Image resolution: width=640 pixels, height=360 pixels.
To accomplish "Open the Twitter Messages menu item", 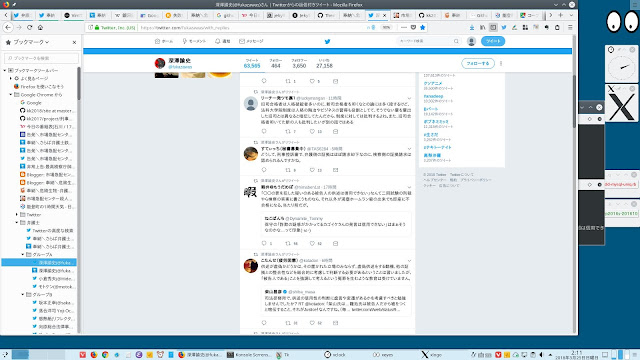I will point(251,41).
